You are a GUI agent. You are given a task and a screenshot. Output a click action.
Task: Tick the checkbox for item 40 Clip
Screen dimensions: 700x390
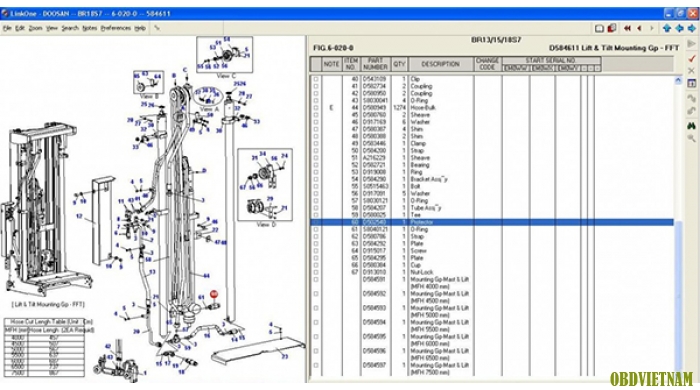coord(316,79)
